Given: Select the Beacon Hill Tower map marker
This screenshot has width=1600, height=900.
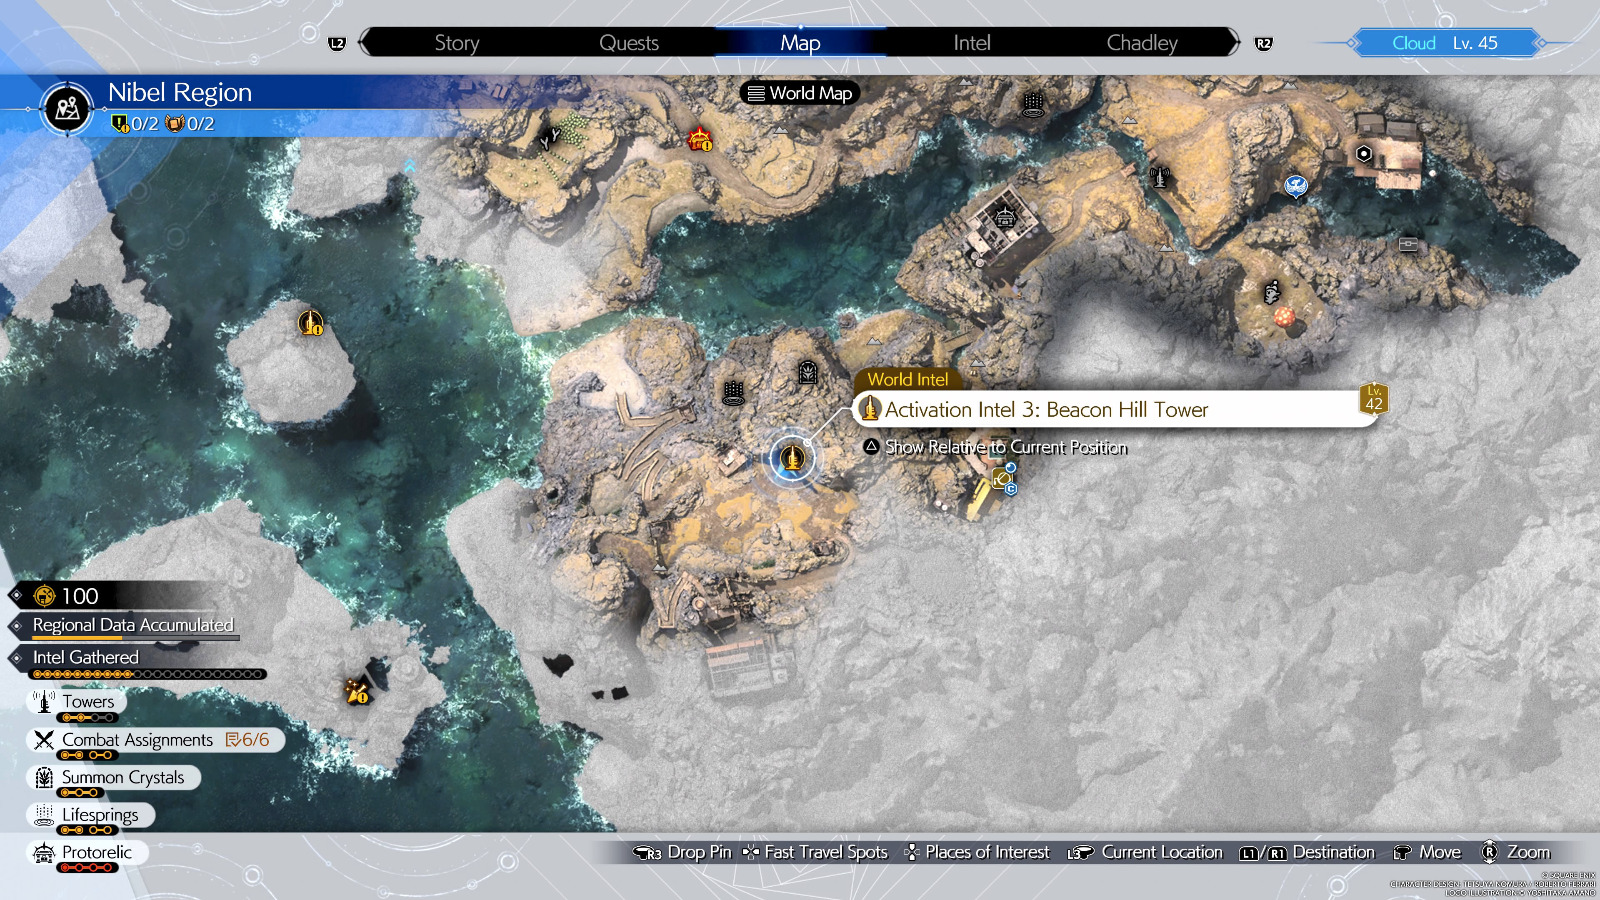Looking at the screenshot, I should (x=792, y=458).
